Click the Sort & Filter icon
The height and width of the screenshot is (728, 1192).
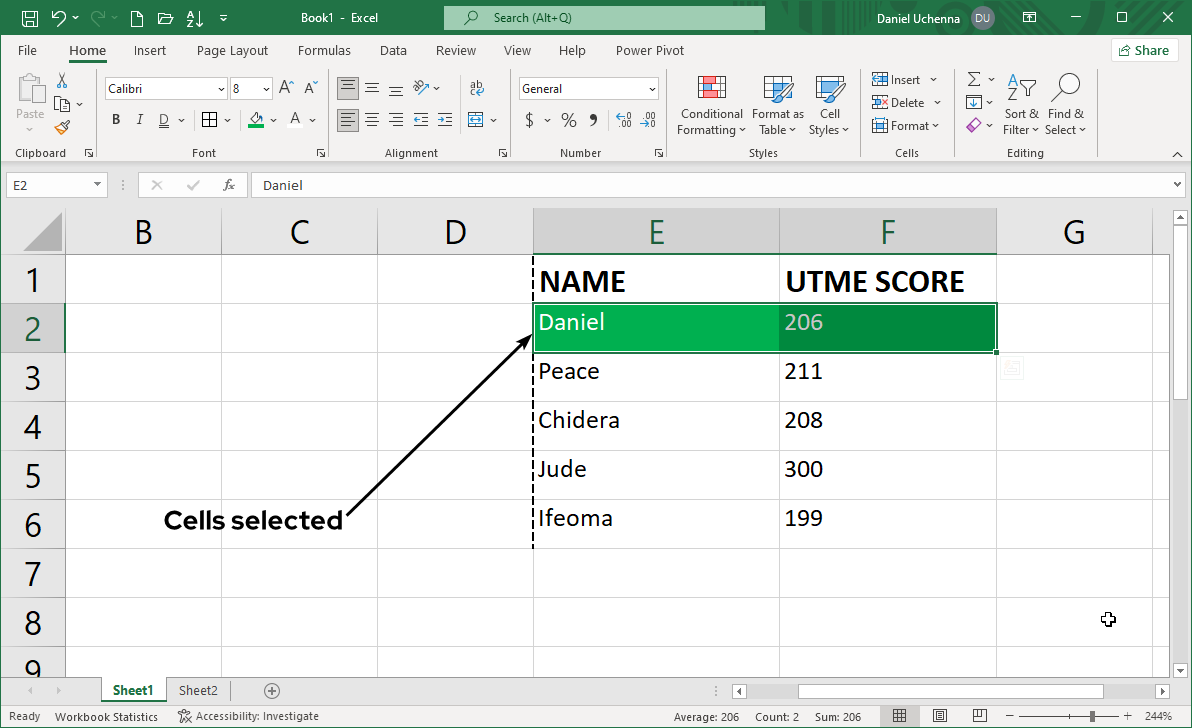pos(1021,106)
